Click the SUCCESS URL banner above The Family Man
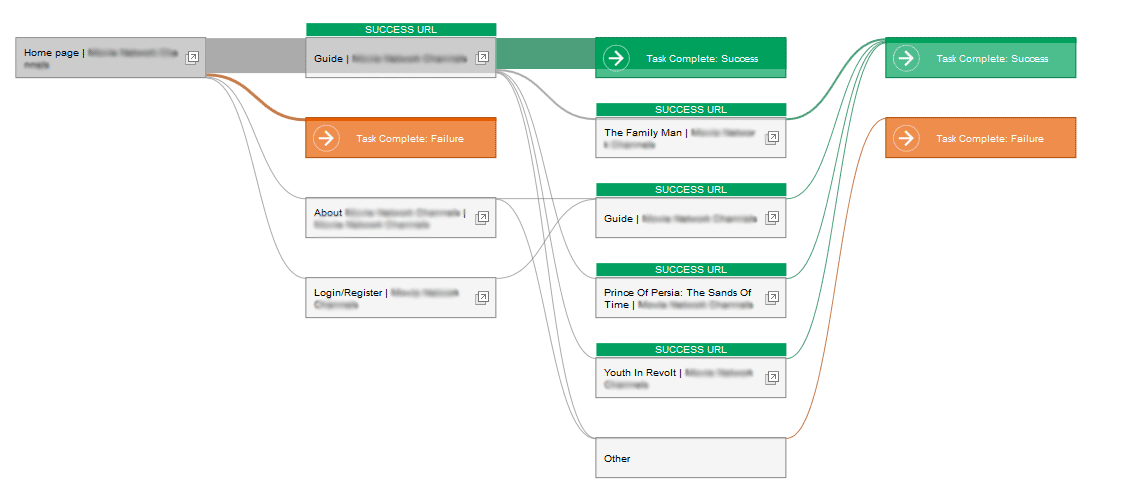Image resolution: width=1132 pixels, height=497 pixels. click(690, 109)
